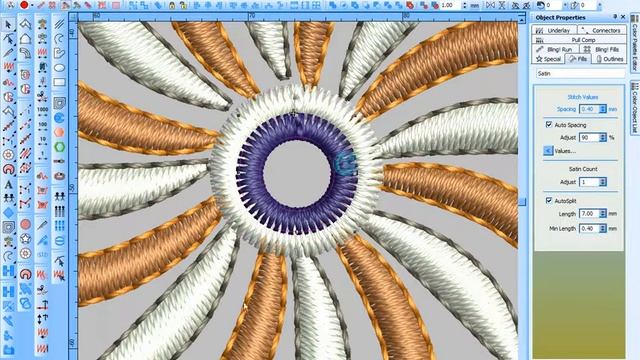This screenshot has width=640, height=360.
Task: Select the star shape tool
Action: 25,238
